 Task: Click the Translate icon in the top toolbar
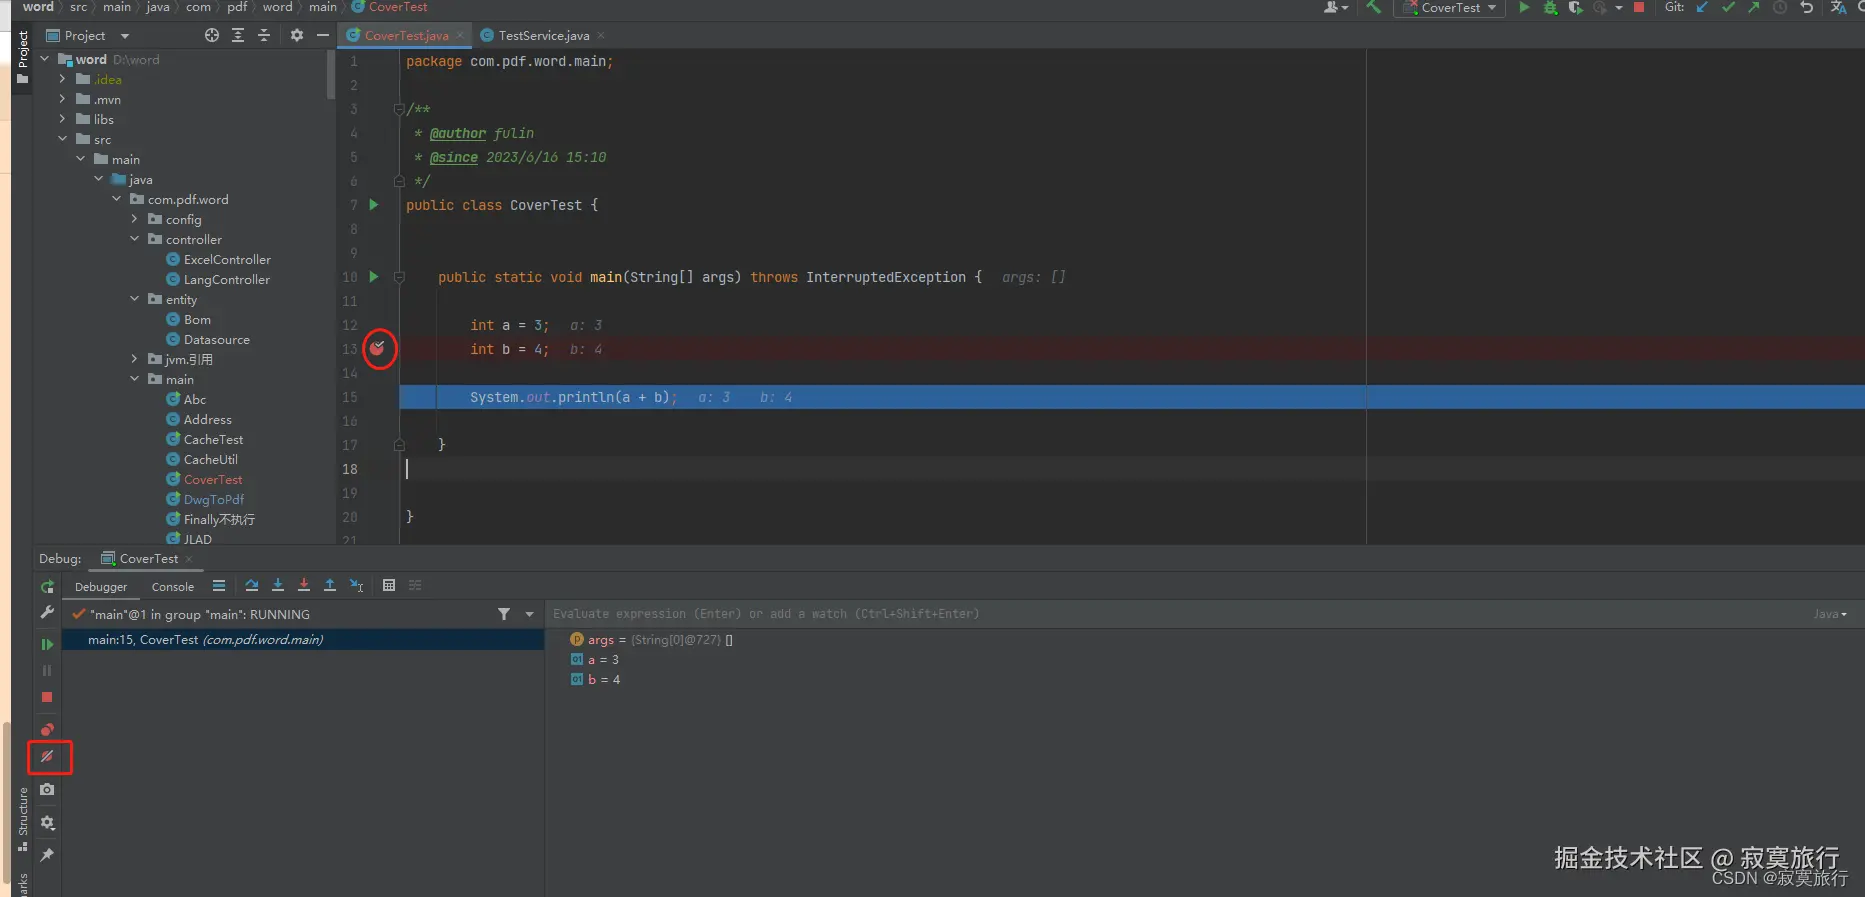1838,7
